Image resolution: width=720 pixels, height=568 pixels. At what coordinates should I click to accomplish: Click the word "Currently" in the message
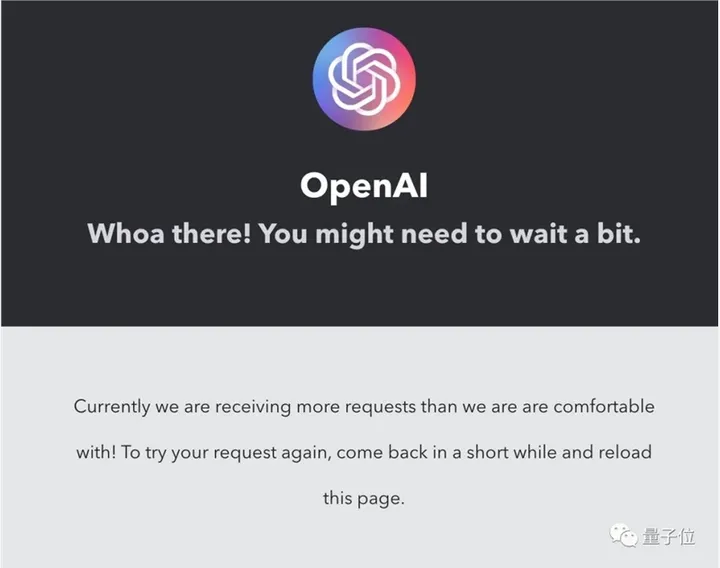click(x=112, y=408)
